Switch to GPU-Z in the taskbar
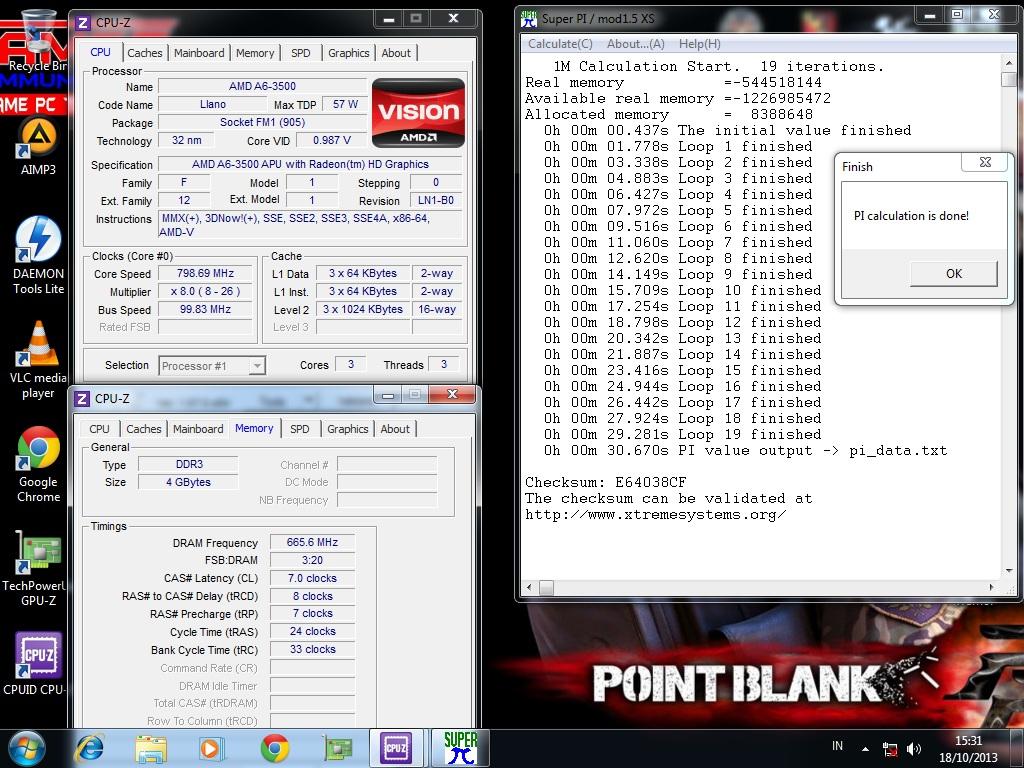The height and width of the screenshot is (768, 1024). tap(337, 748)
